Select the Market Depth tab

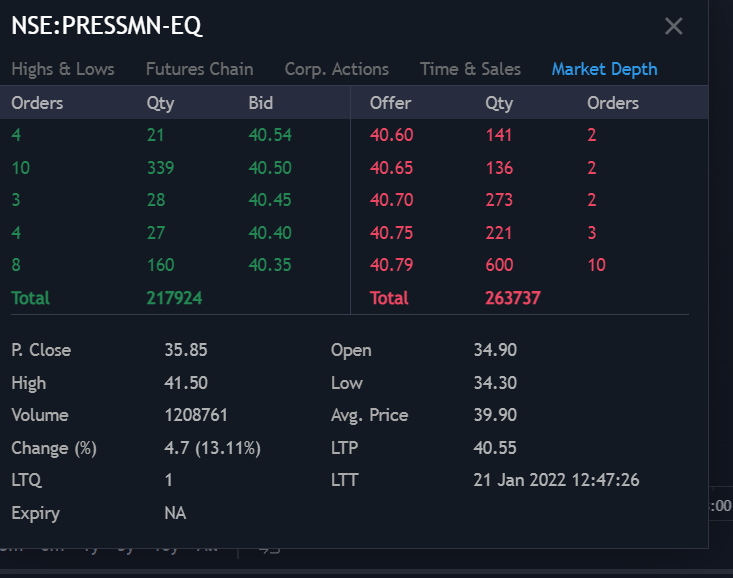click(604, 69)
